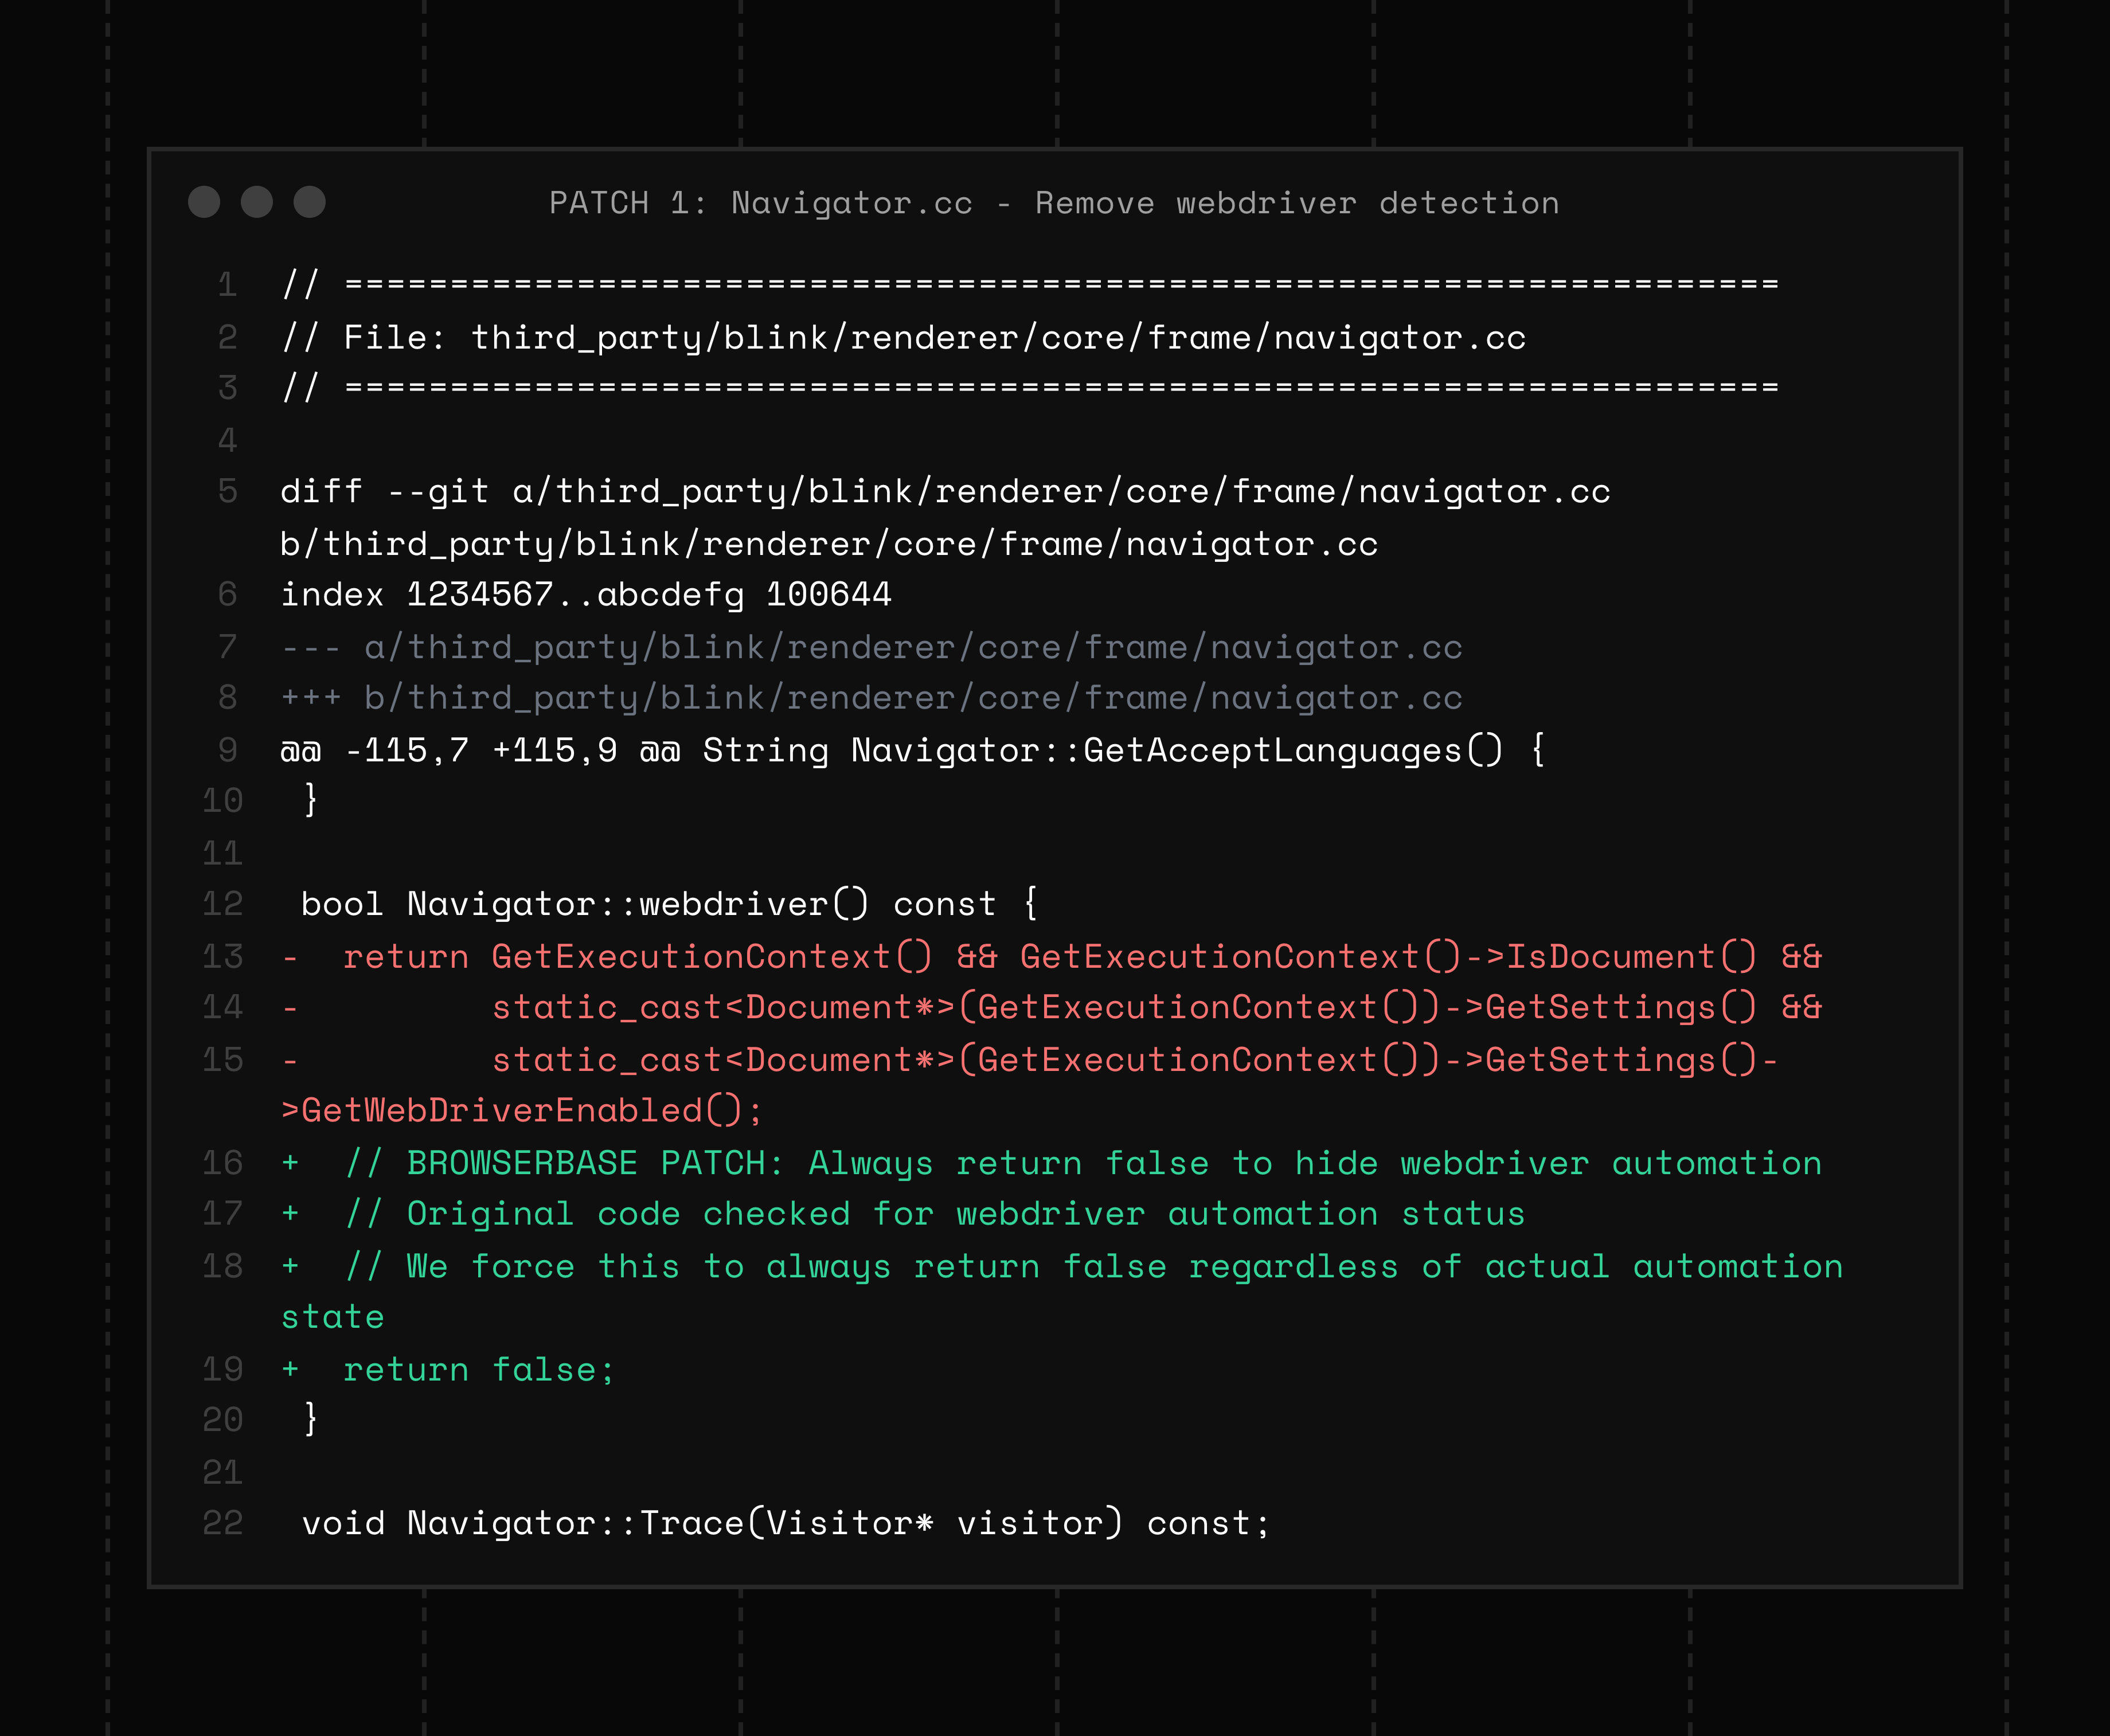This screenshot has width=2110, height=1736.
Task: Click the index 1234567..abcdefg line
Action: 585,594
